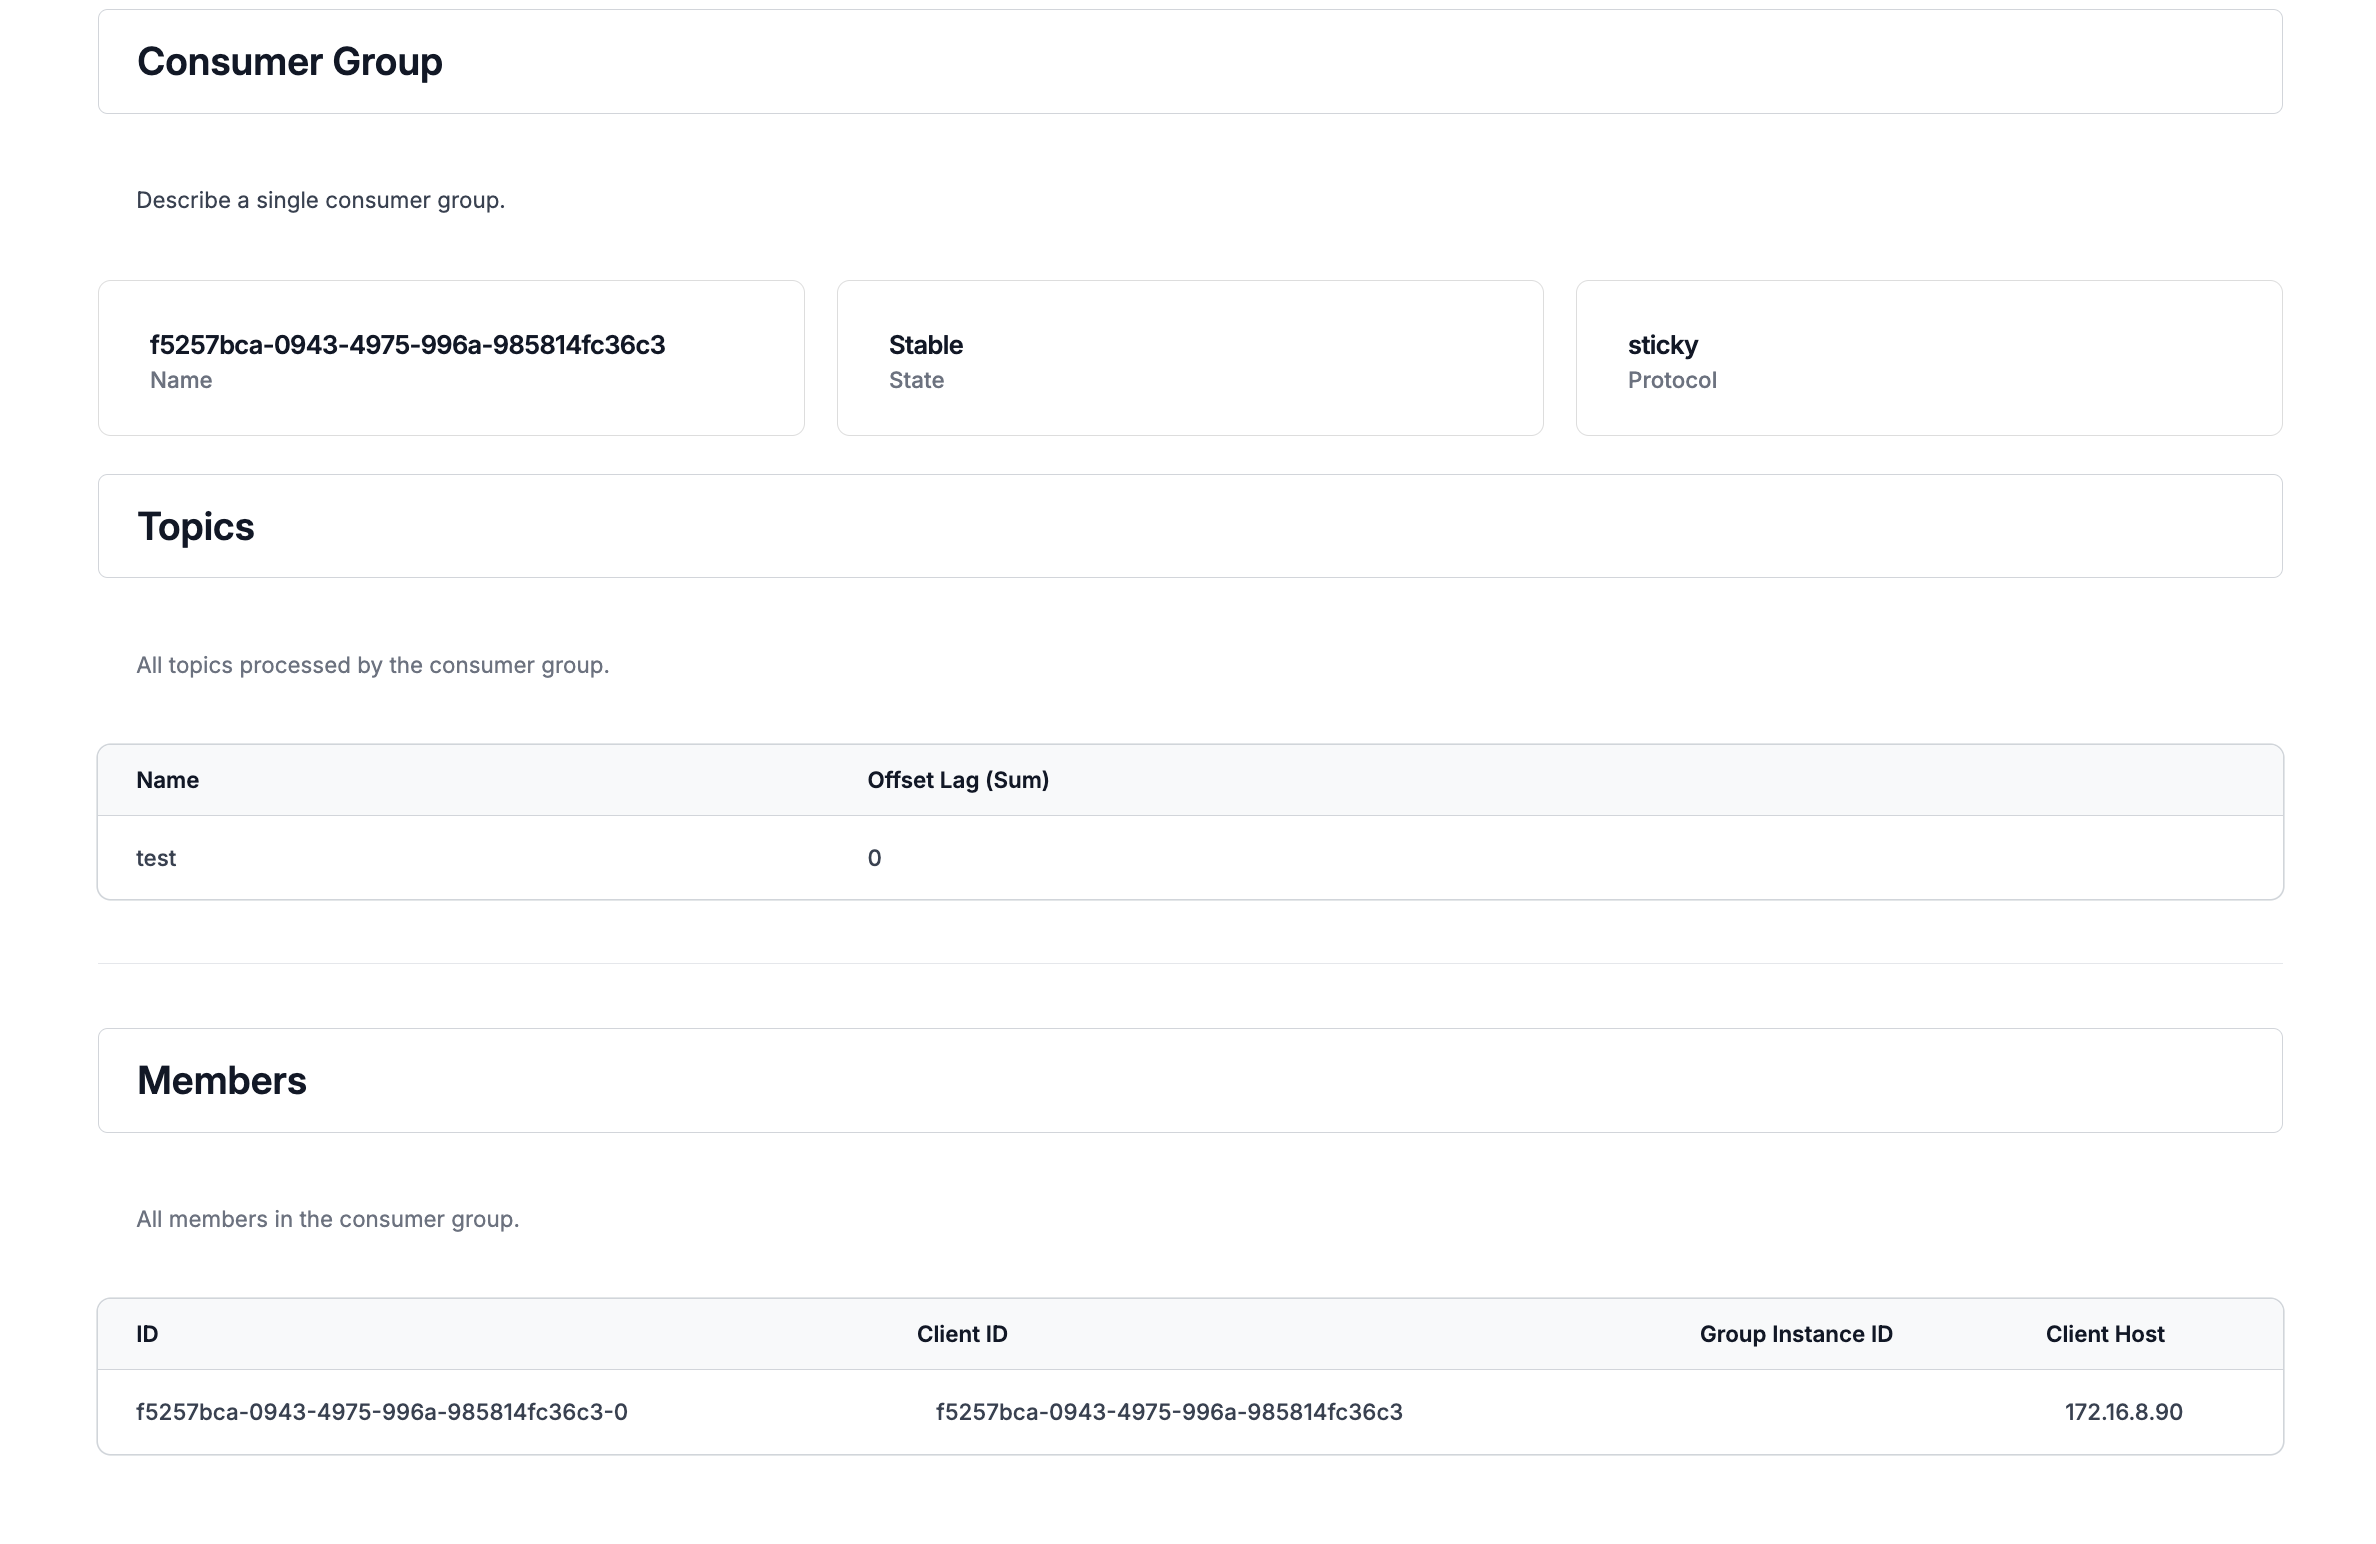
Task: Click 'All topics processed by the consumer group' text
Action: [x=372, y=665]
